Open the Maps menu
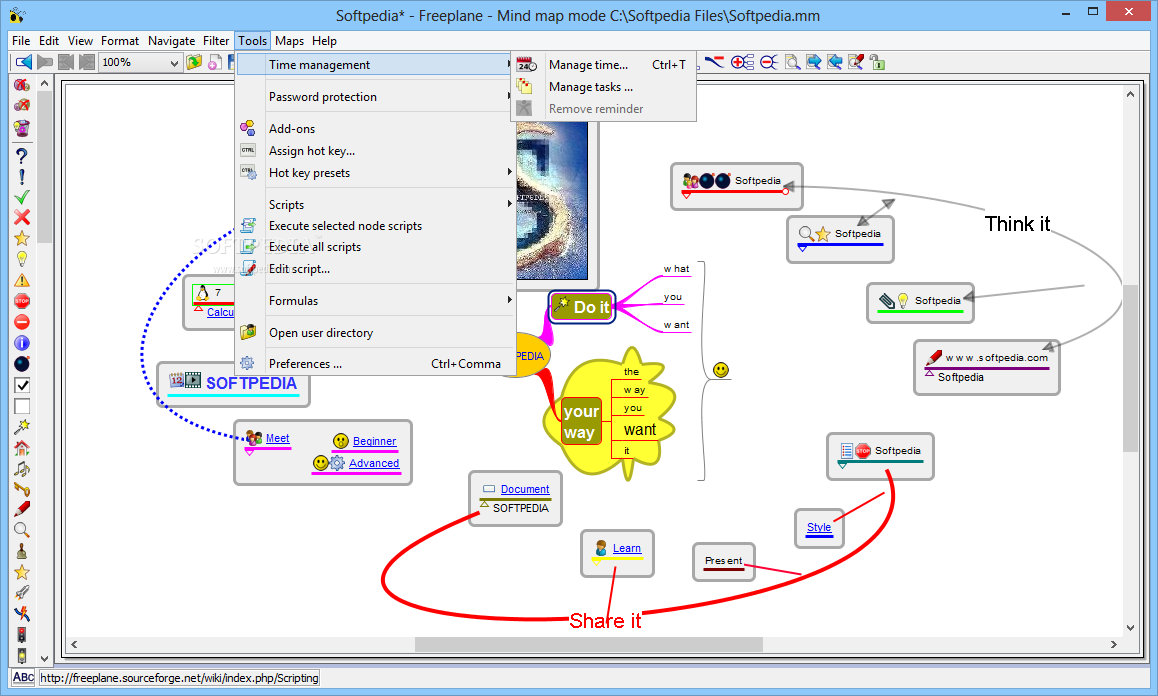The height and width of the screenshot is (696, 1158). [x=290, y=41]
